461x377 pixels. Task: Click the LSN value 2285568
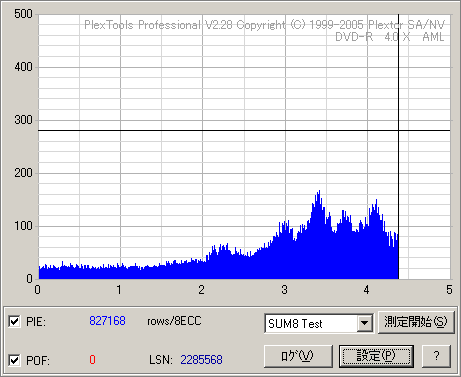pos(201,360)
